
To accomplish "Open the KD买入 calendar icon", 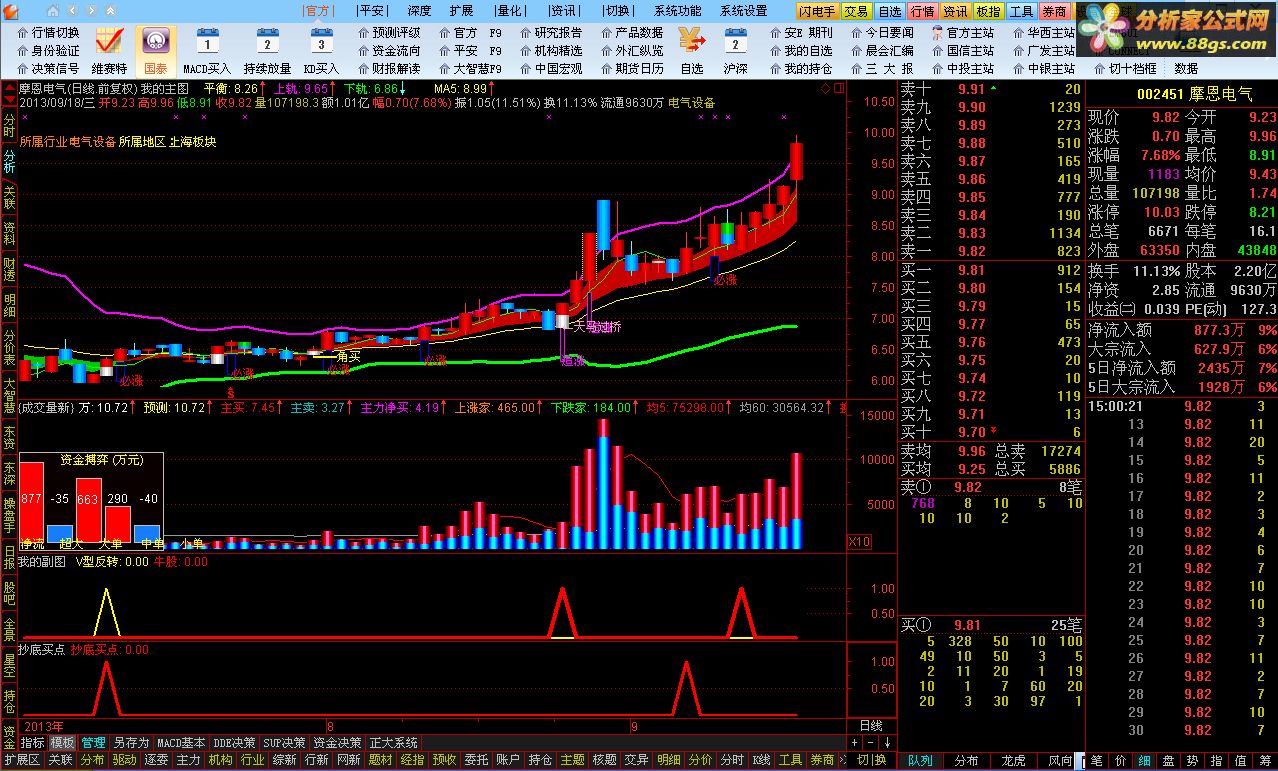I will [321, 42].
